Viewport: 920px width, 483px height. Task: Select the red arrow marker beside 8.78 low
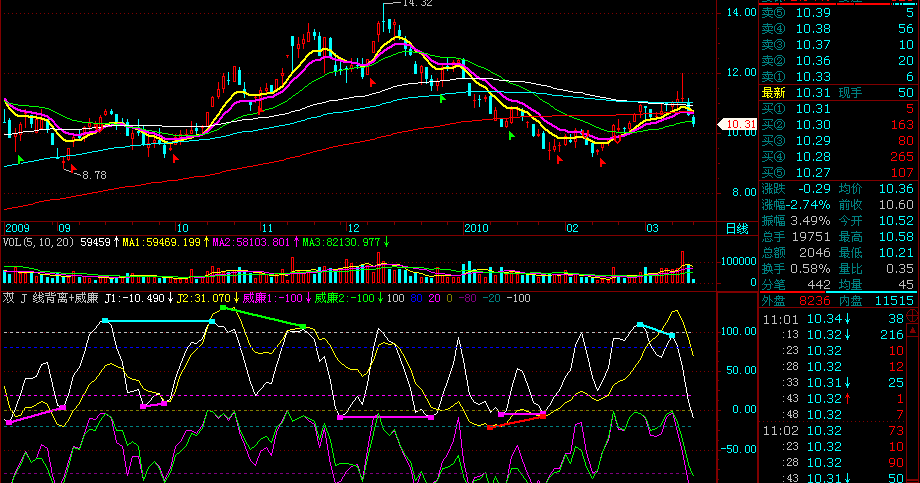(73, 168)
